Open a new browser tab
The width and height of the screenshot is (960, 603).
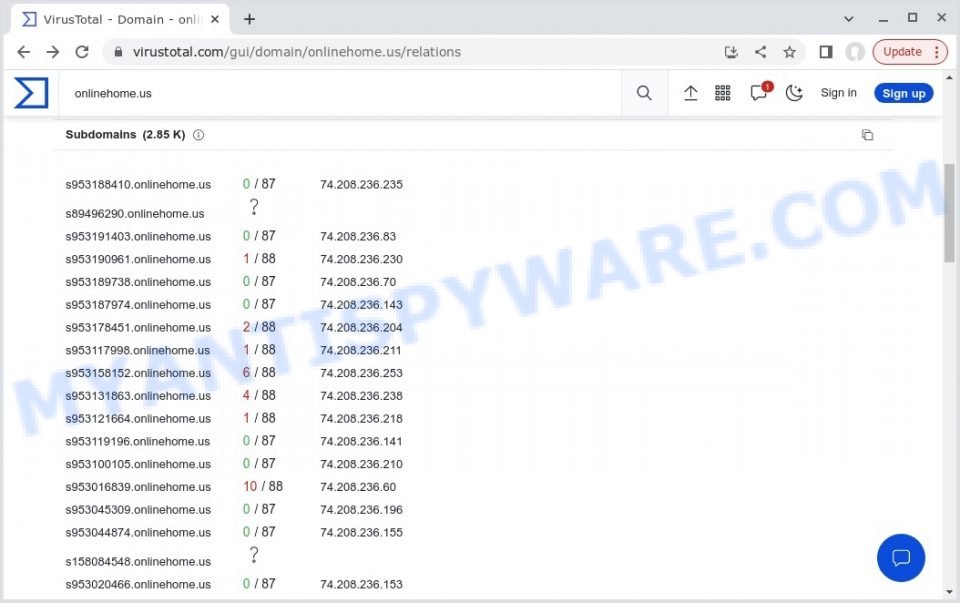tap(249, 19)
